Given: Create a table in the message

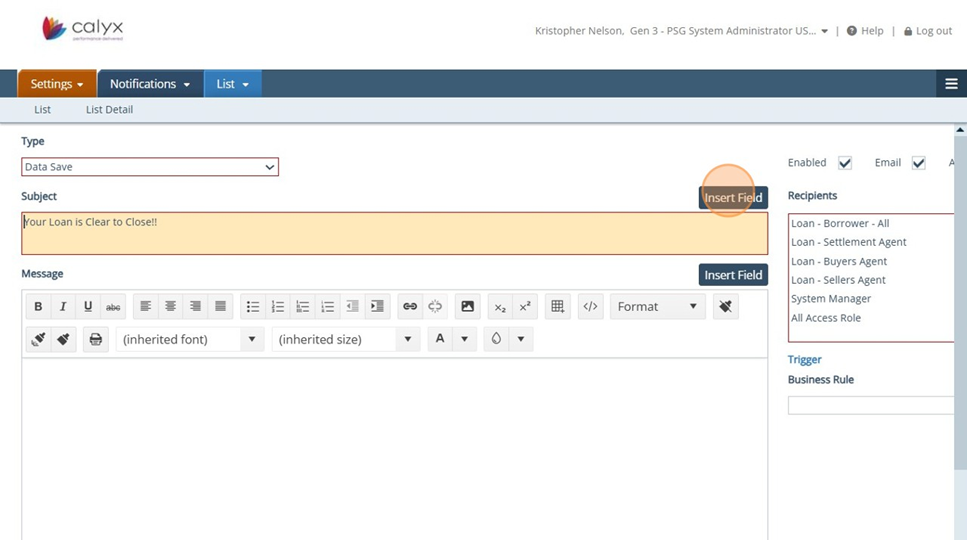Looking at the screenshot, I should coord(558,307).
